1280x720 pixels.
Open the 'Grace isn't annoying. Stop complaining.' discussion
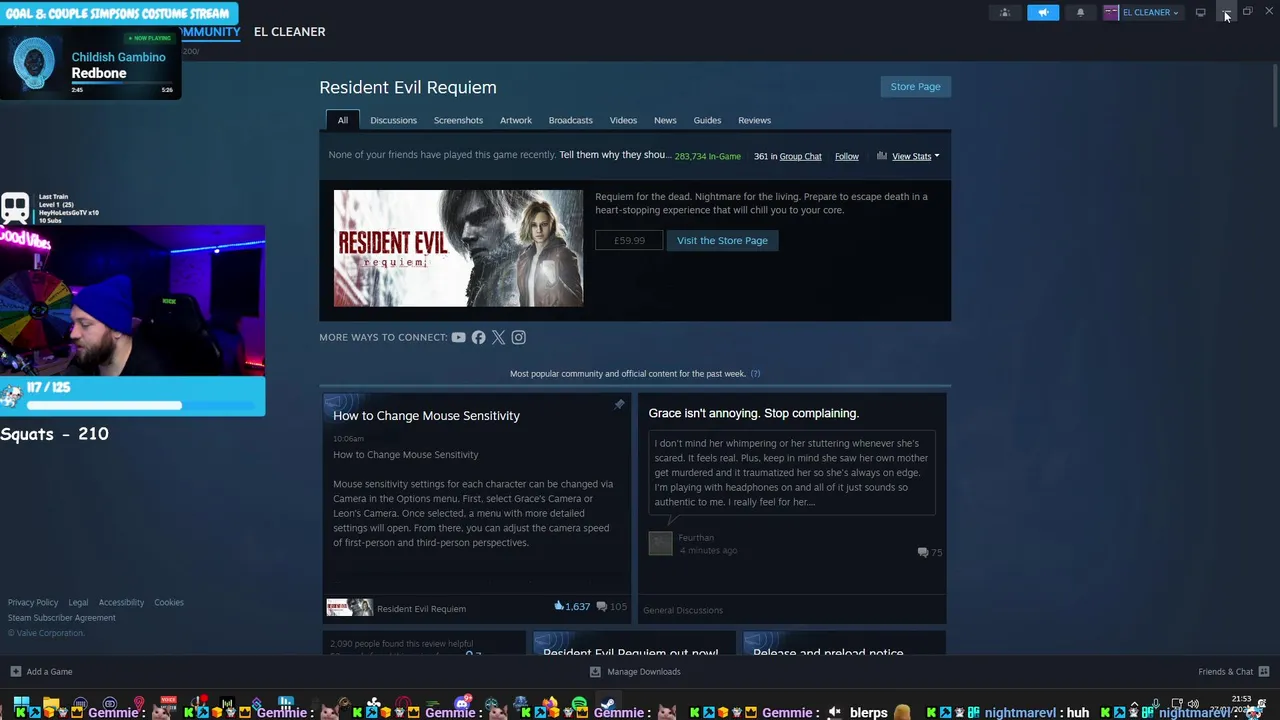753,413
